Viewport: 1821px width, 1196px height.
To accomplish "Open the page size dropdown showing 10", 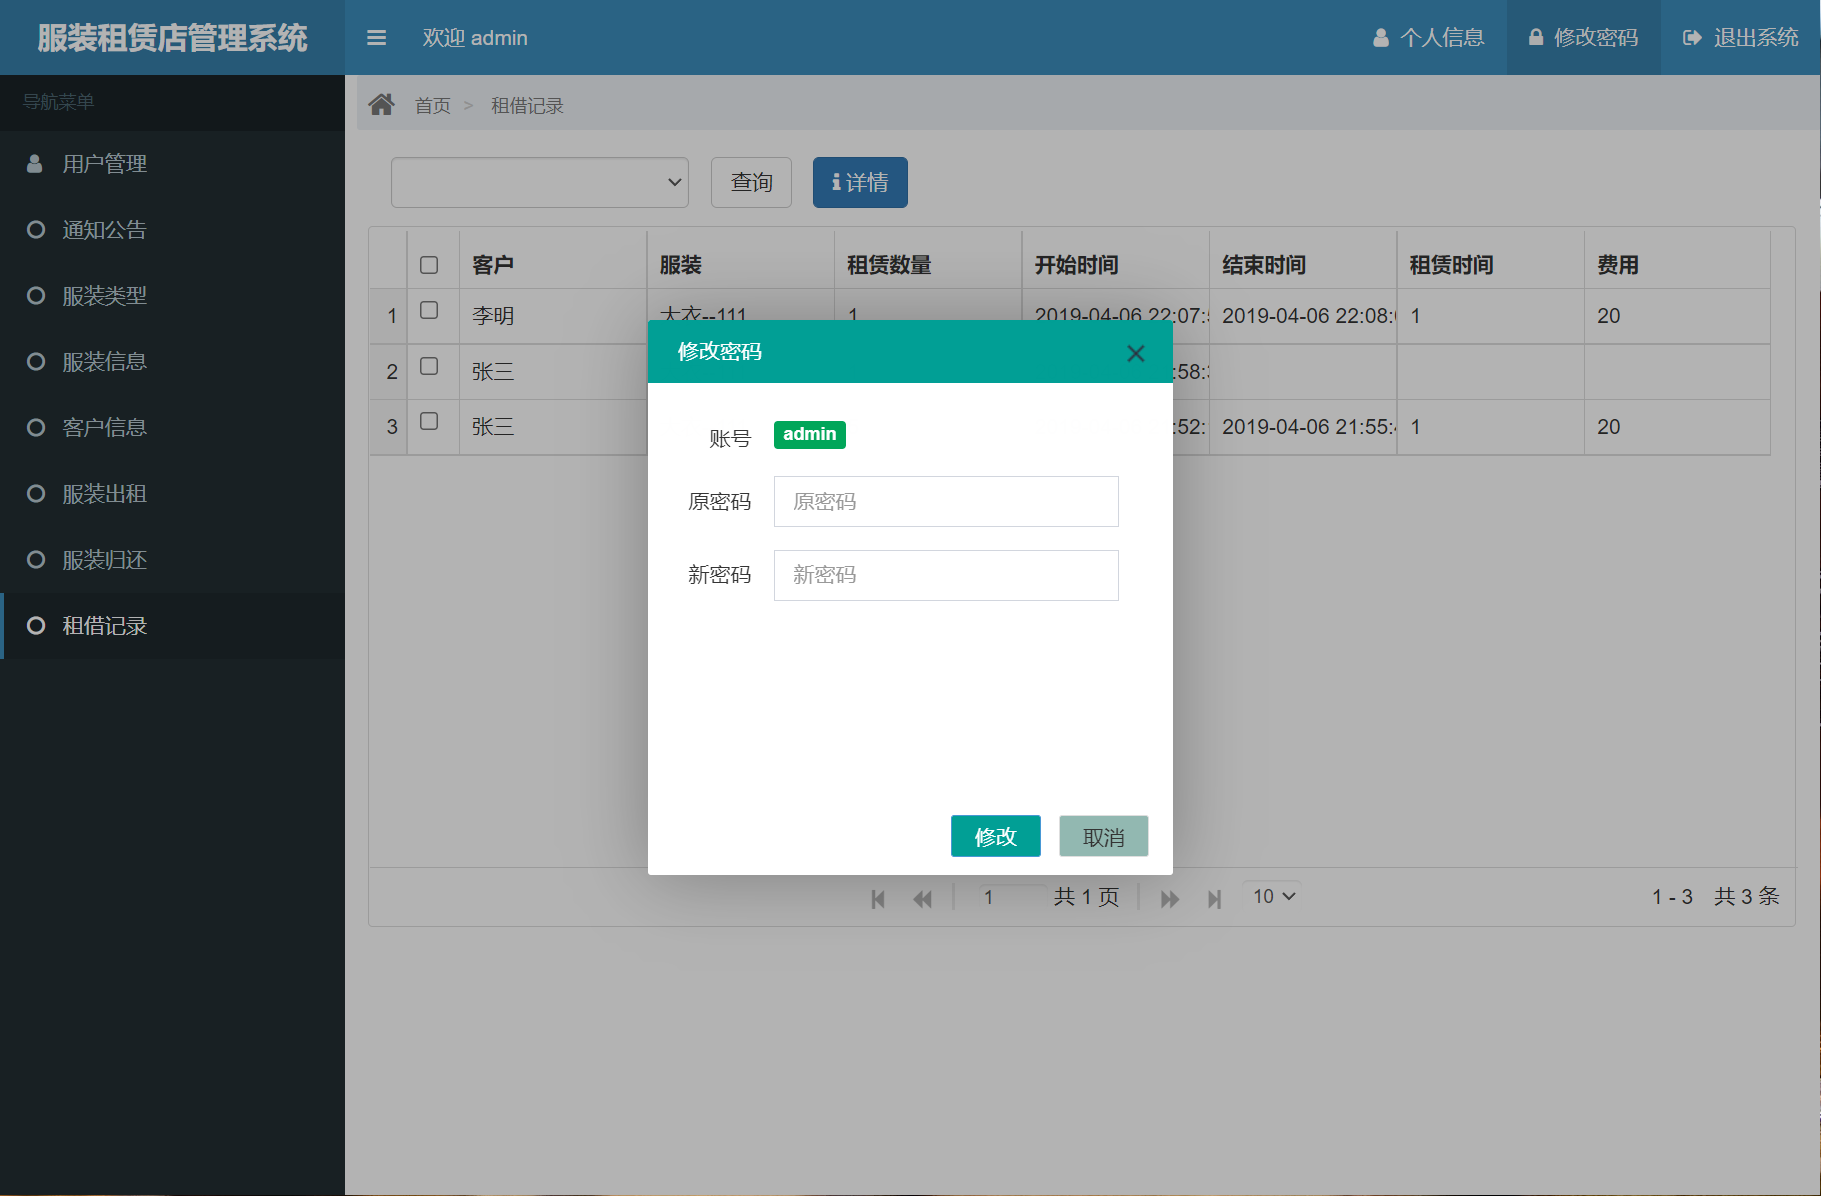I will tap(1270, 896).
